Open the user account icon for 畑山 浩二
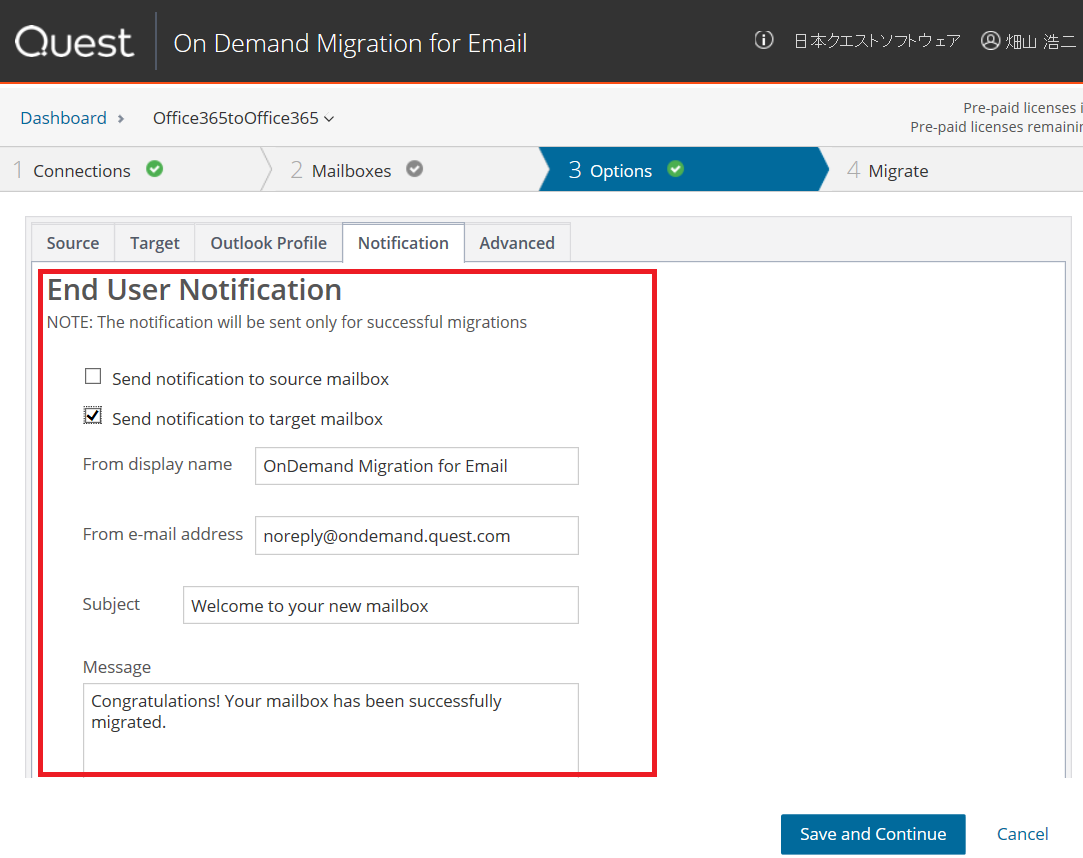The height and width of the screenshot is (858, 1083). [990, 41]
